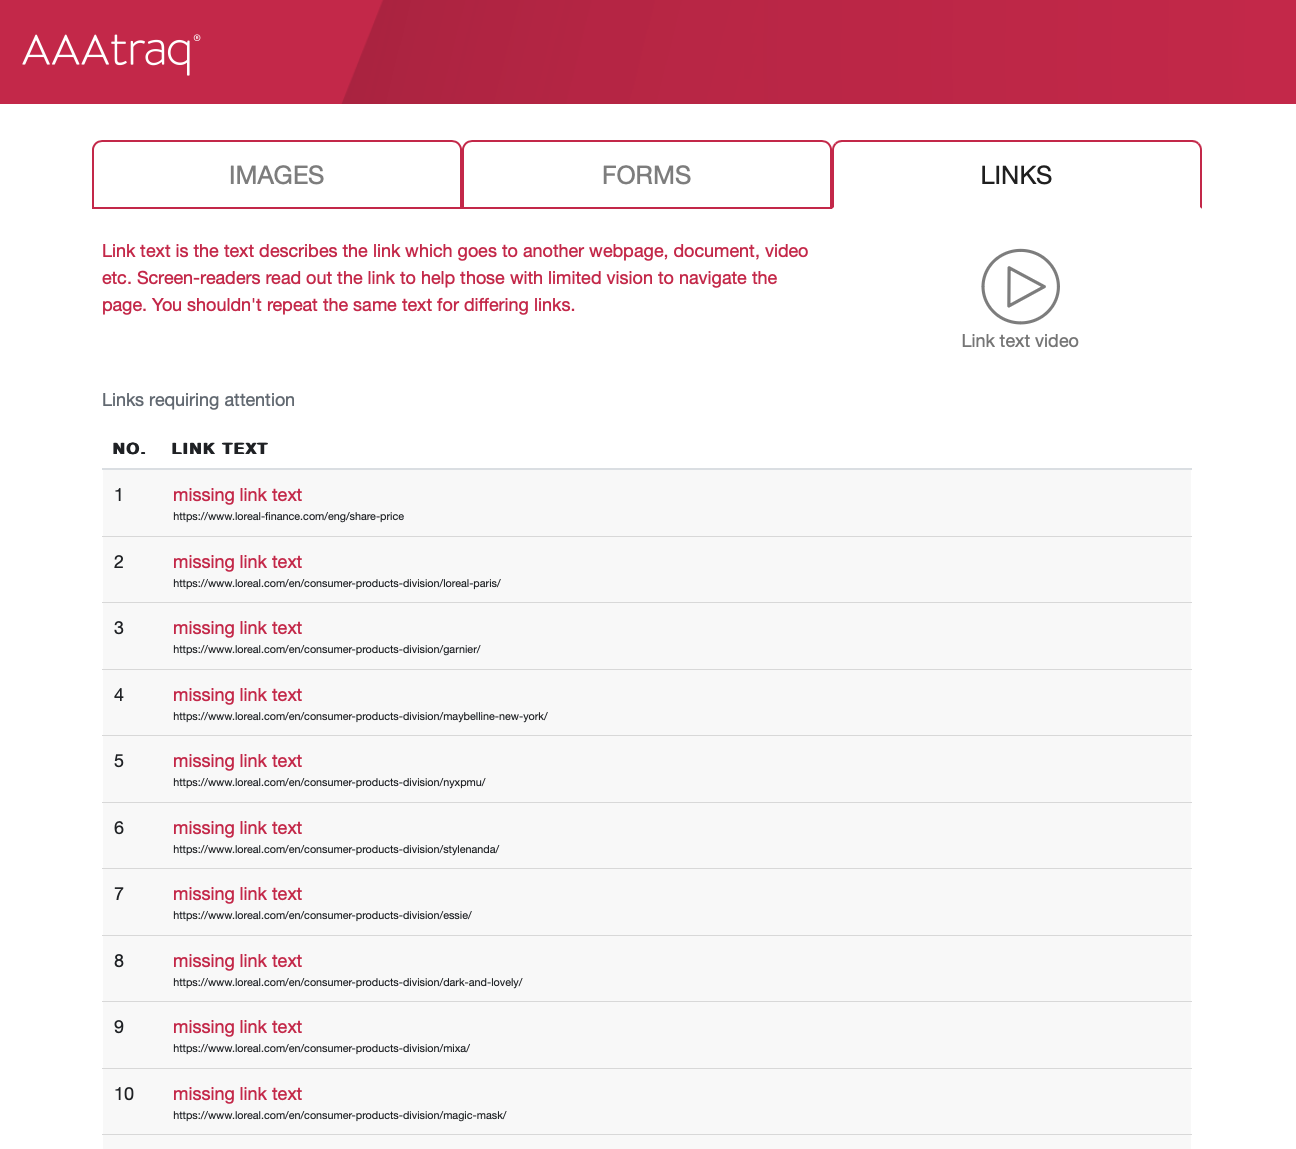Screen dimensions: 1296x1149
Task: Click the Links requiring attention heading
Action: (198, 400)
